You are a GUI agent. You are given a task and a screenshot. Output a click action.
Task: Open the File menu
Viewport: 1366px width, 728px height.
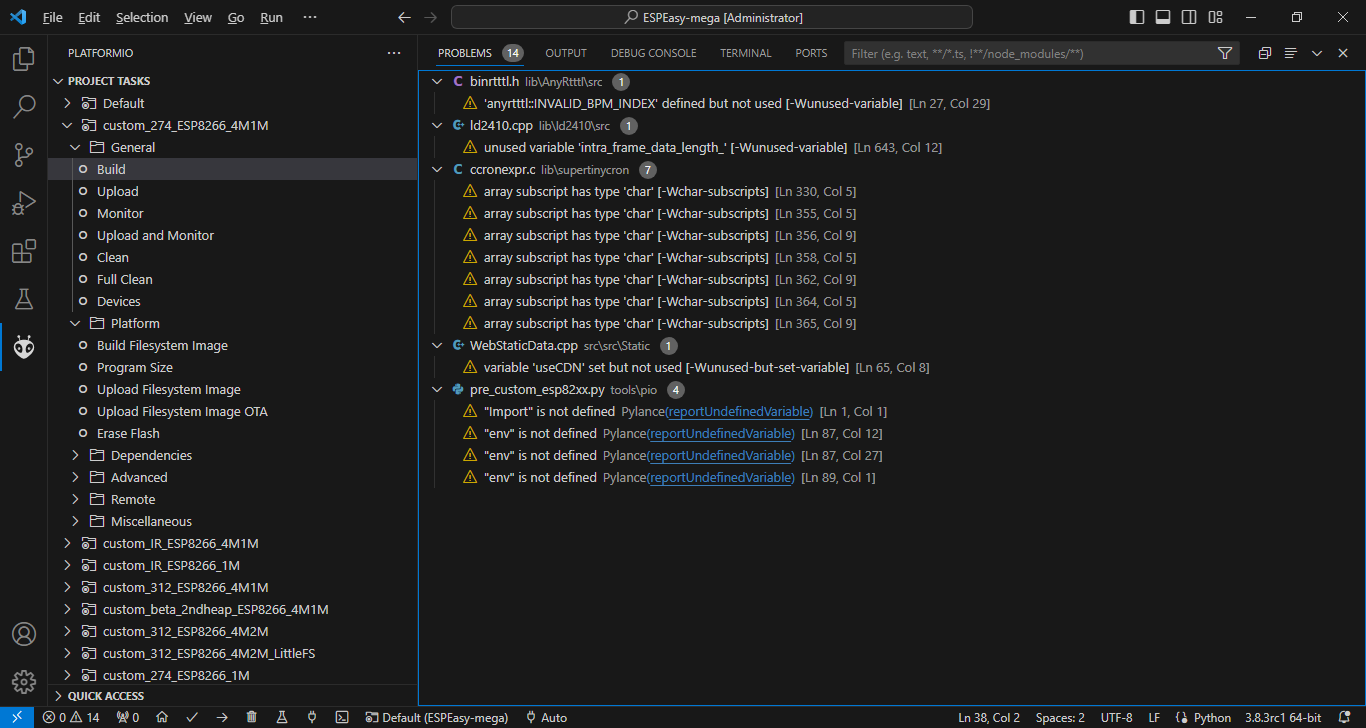click(x=53, y=17)
